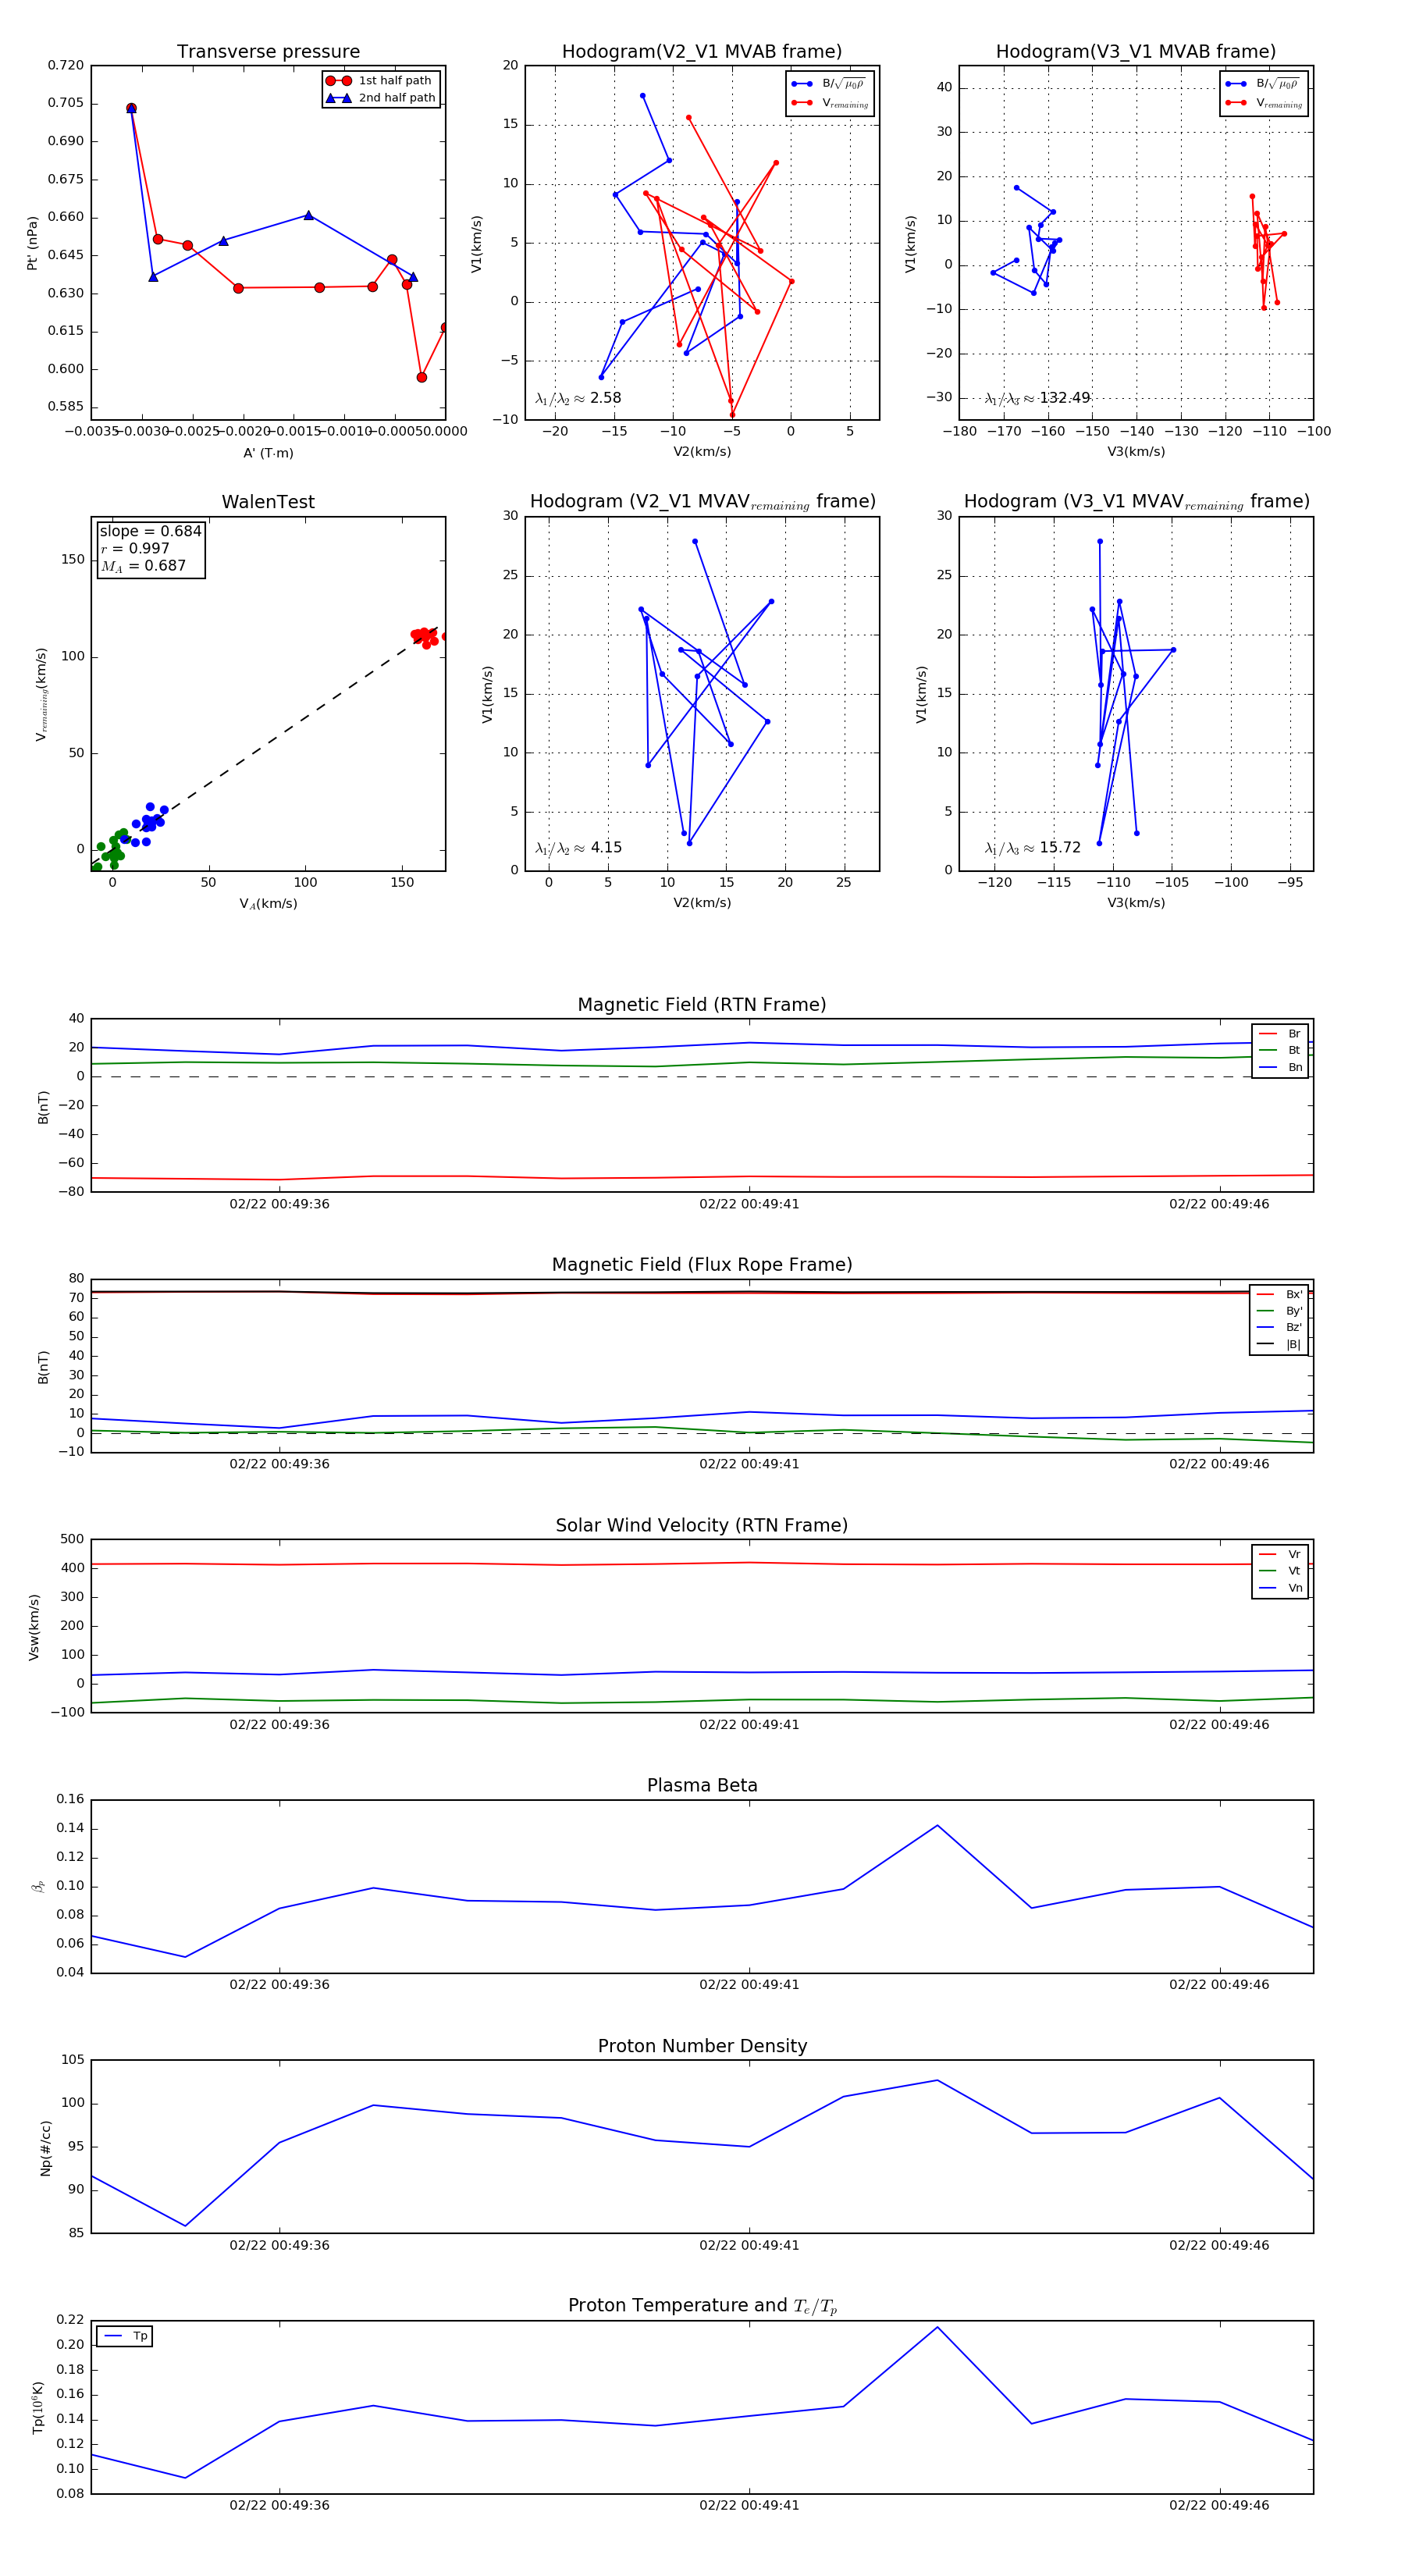Click the '0.720' tick on Transverse pressure
This screenshot has width=1405, height=2576.
(66, 65)
